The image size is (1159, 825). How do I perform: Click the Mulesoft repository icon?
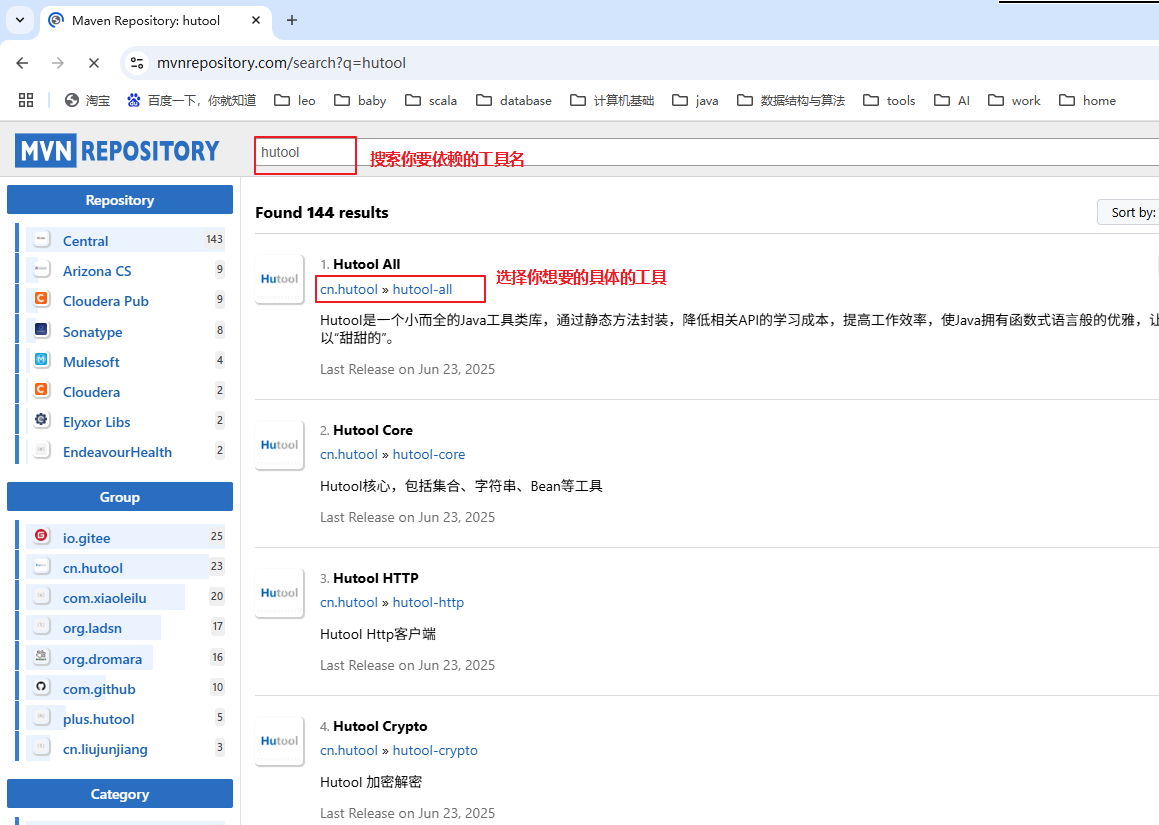(x=41, y=359)
